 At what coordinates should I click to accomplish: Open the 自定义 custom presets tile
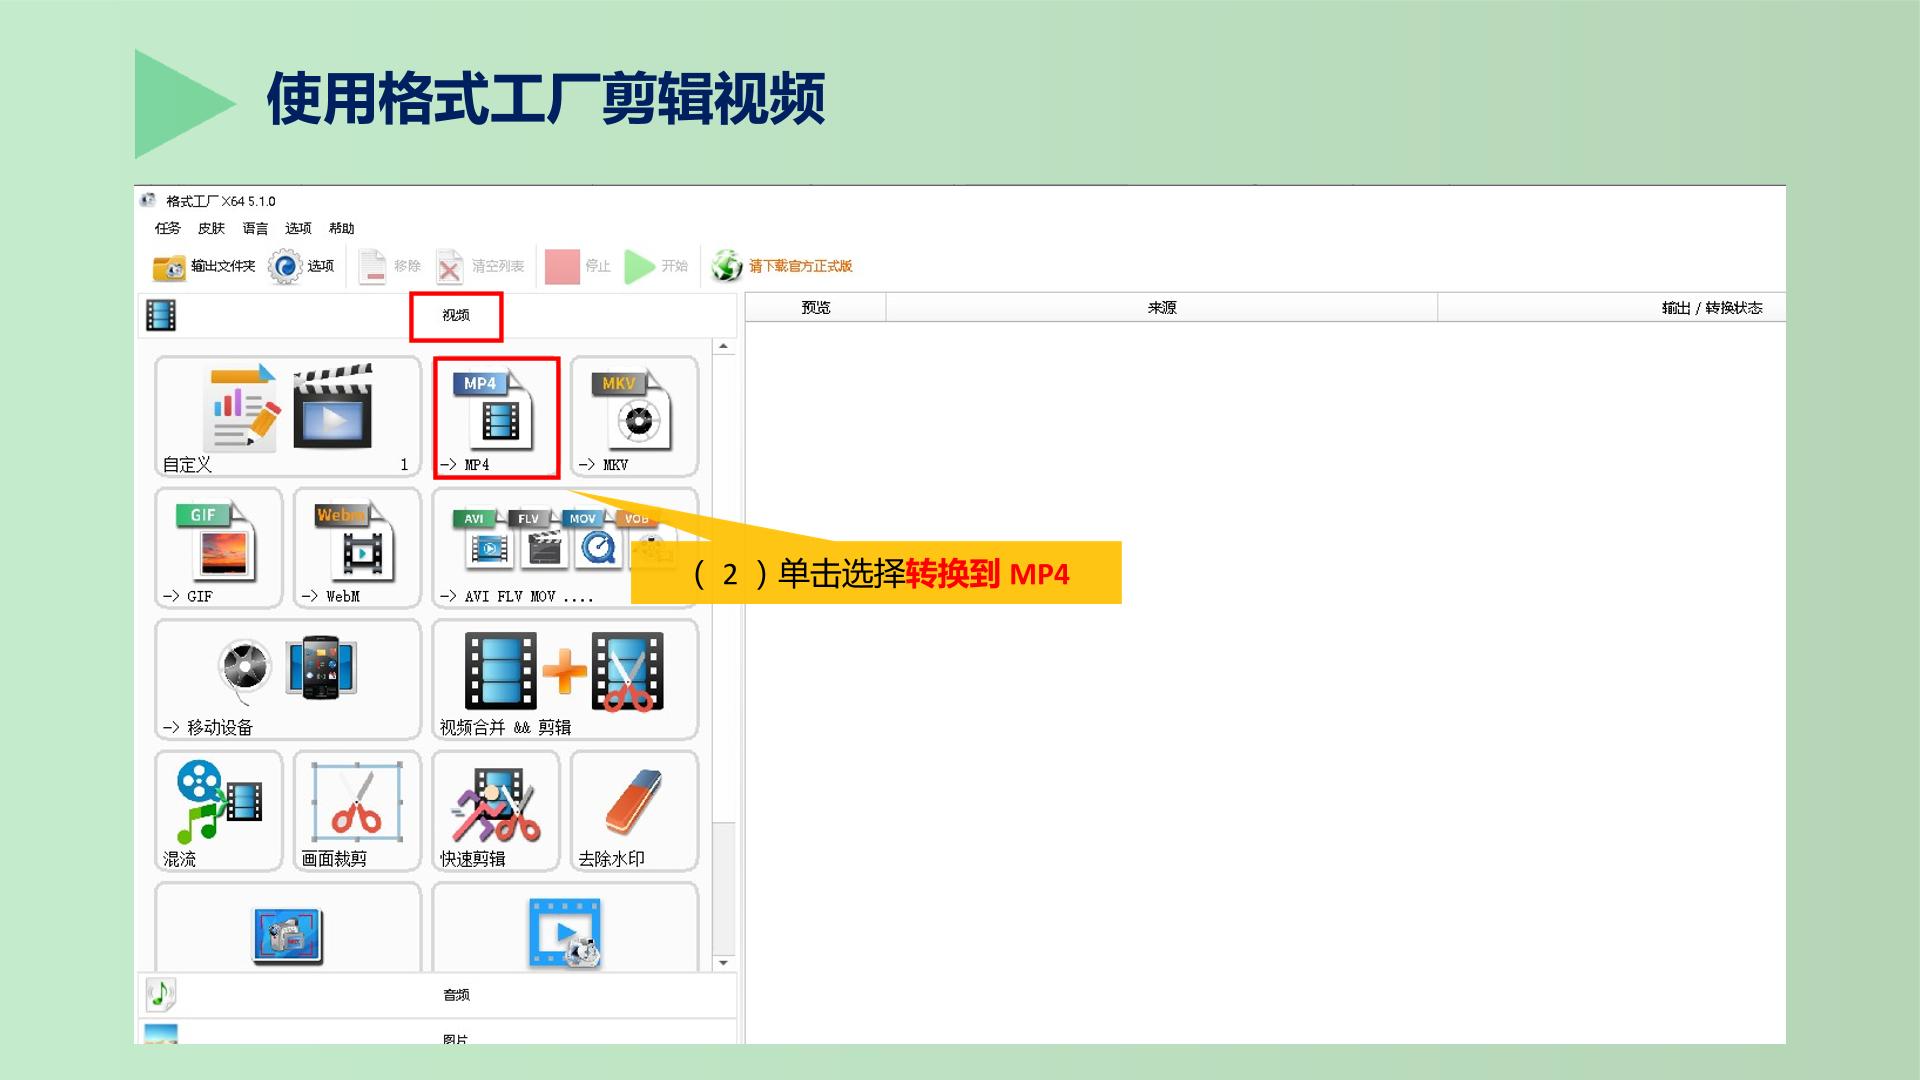(x=288, y=417)
